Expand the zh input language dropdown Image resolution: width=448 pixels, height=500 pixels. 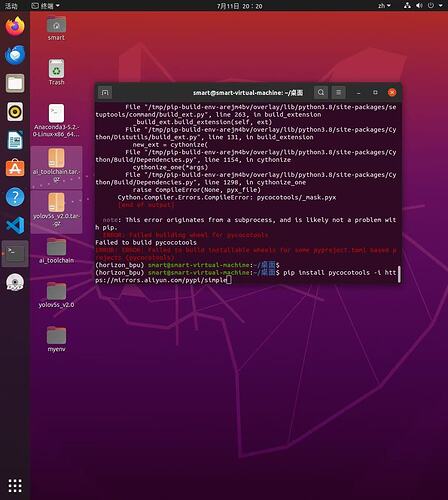coord(384,6)
